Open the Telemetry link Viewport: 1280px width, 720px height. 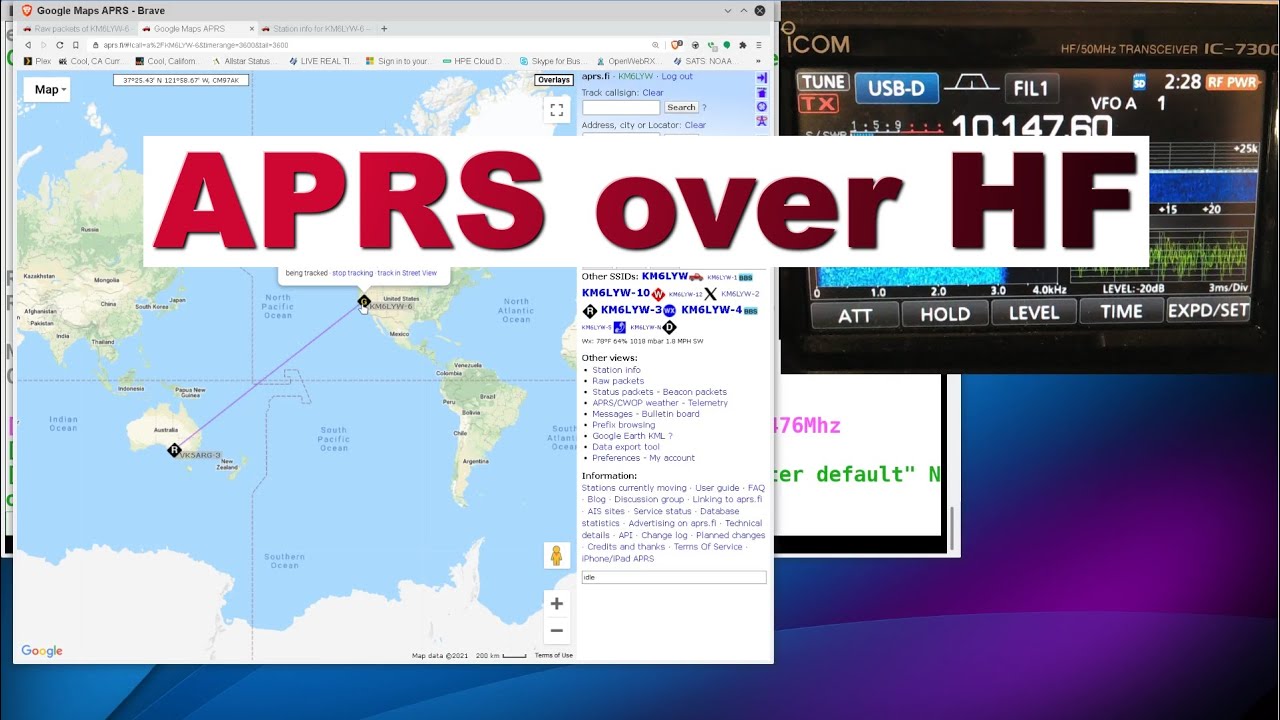[x=708, y=403]
